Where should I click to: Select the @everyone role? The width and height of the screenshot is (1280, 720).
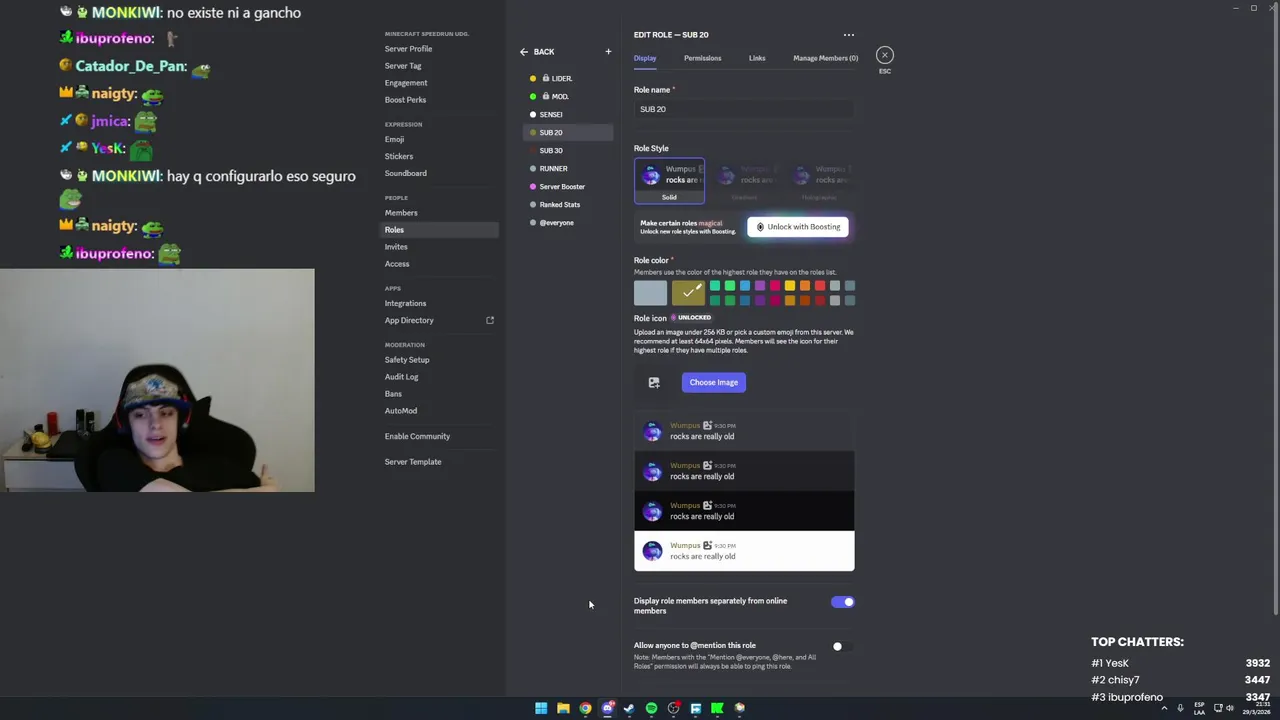[x=567, y=222]
